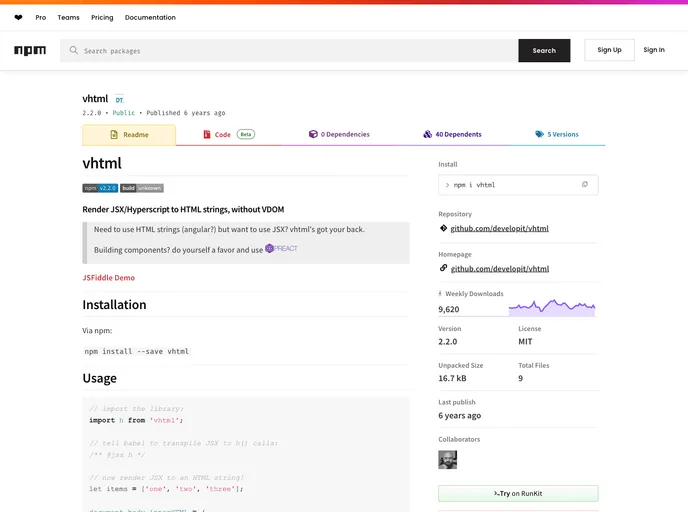The image size is (688, 512).
Task: Click the collaborator avatar thumbnail
Action: pyautogui.click(x=448, y=460)
